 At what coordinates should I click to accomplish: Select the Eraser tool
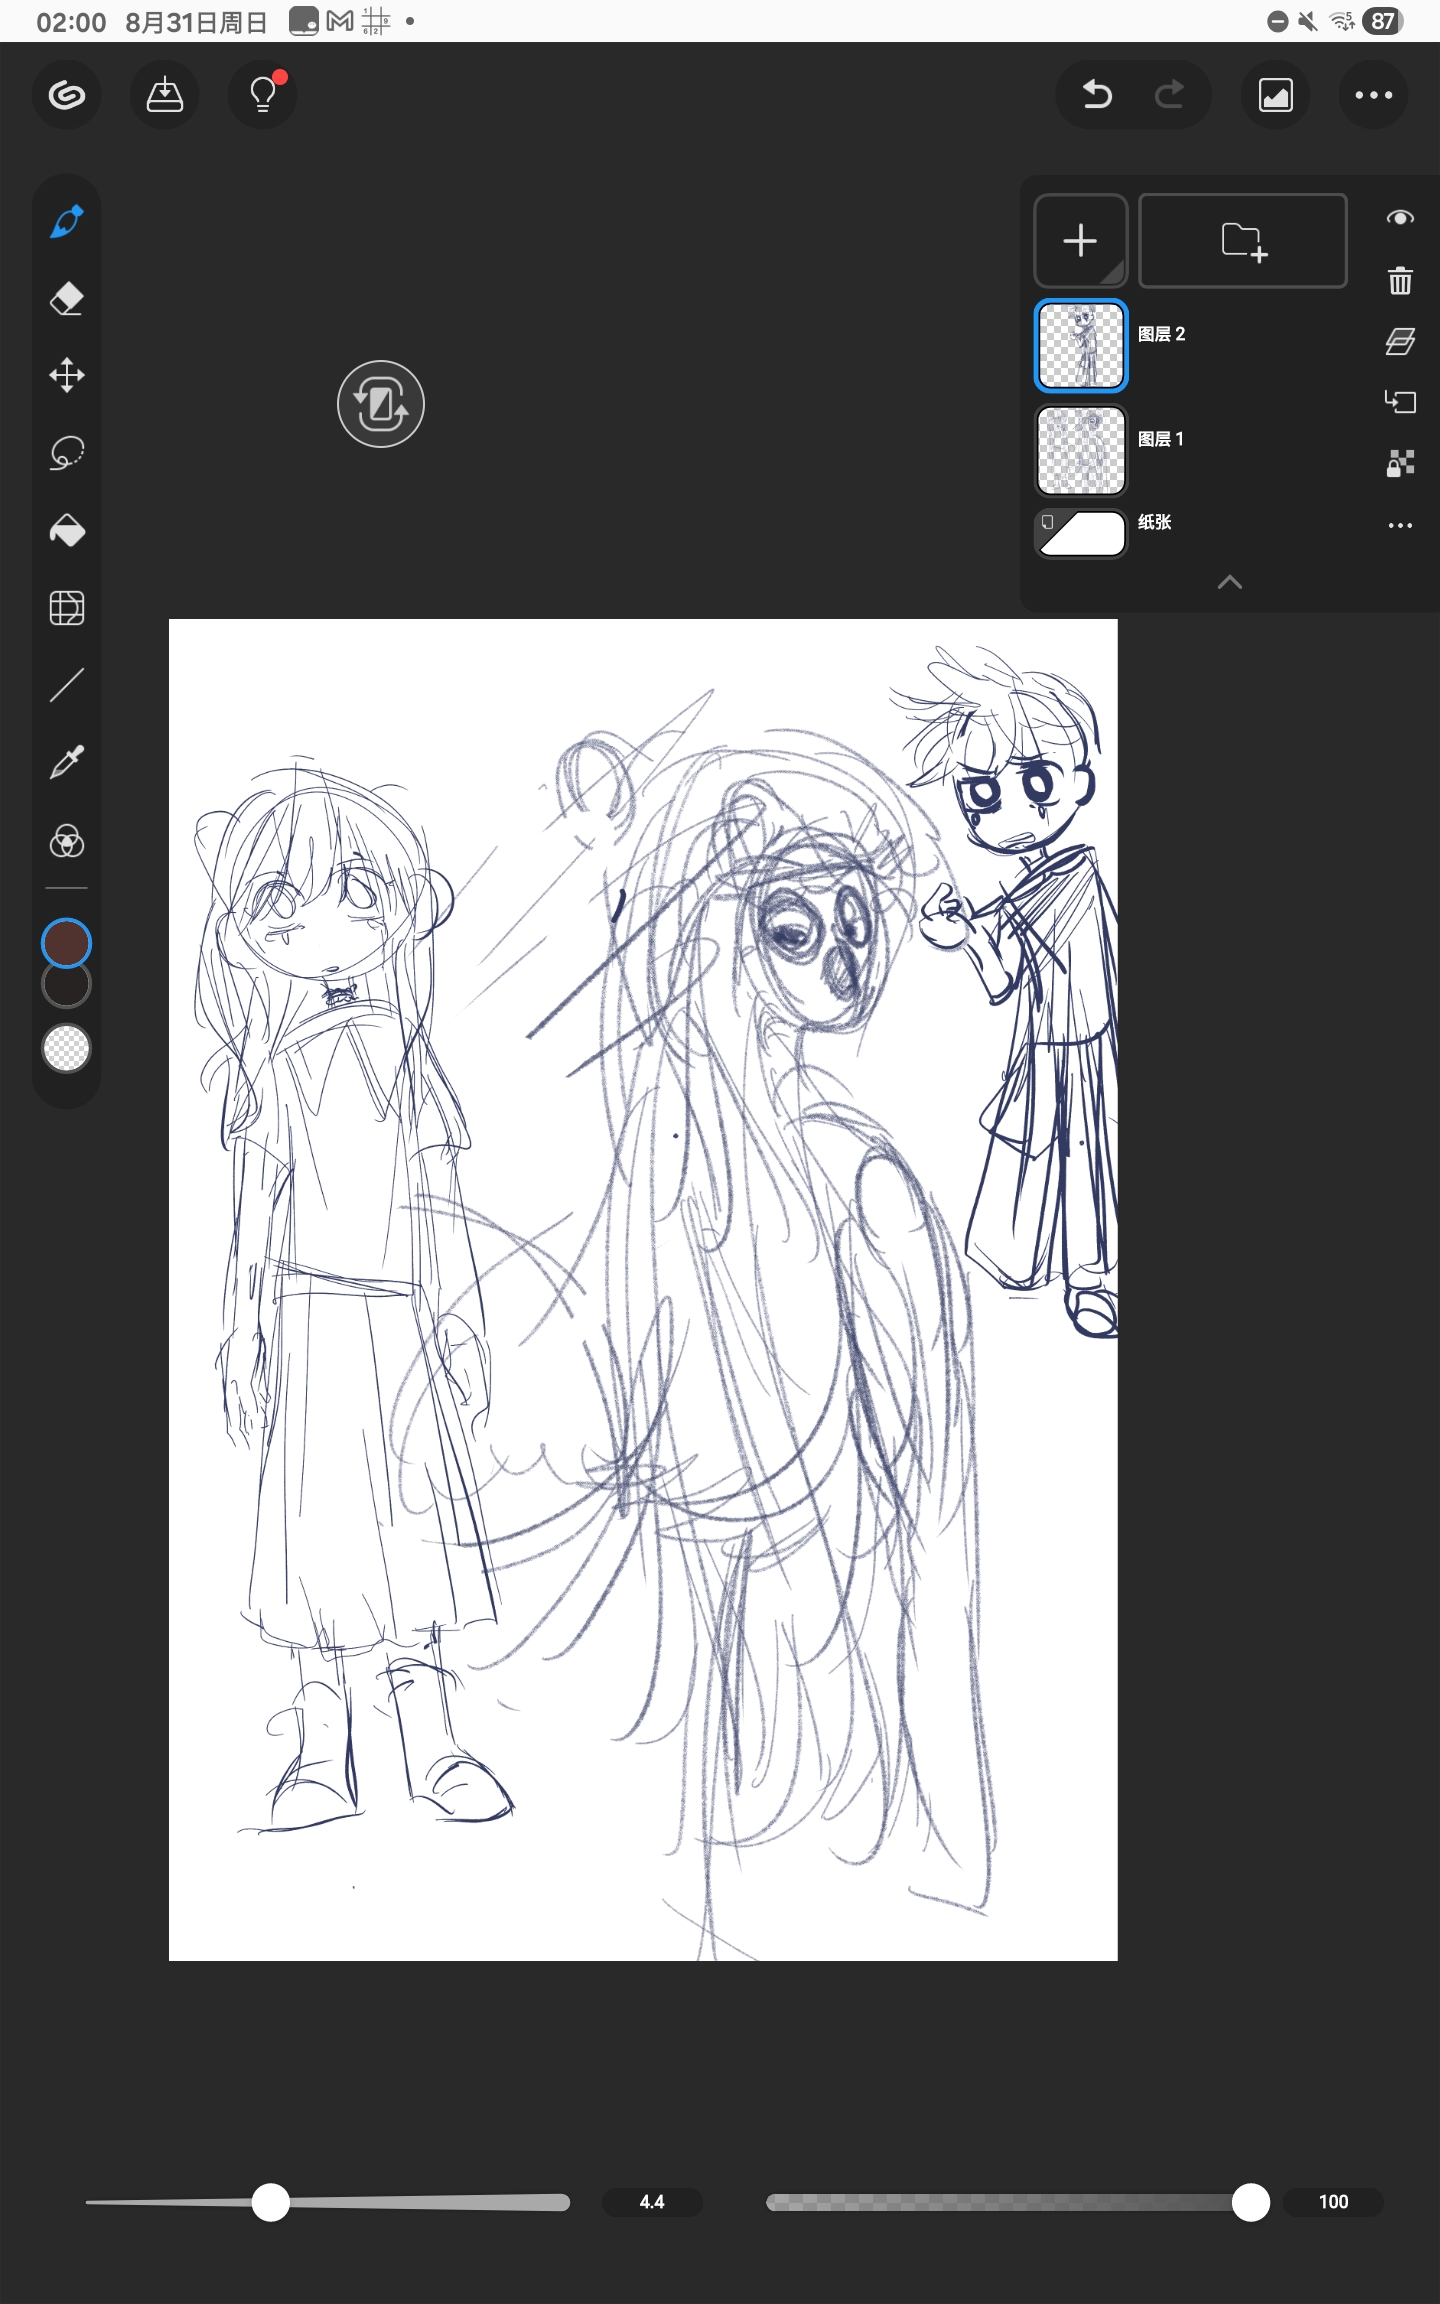[x=67, y=299]
